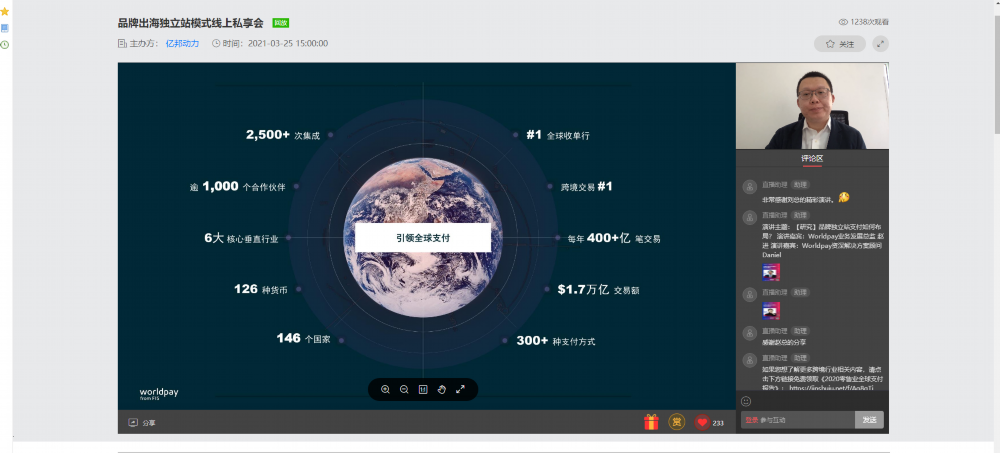The height and width of the screenshot is (453, 1000).
Task: Click the blue page sidebar icon
Action: coord(4,28)
